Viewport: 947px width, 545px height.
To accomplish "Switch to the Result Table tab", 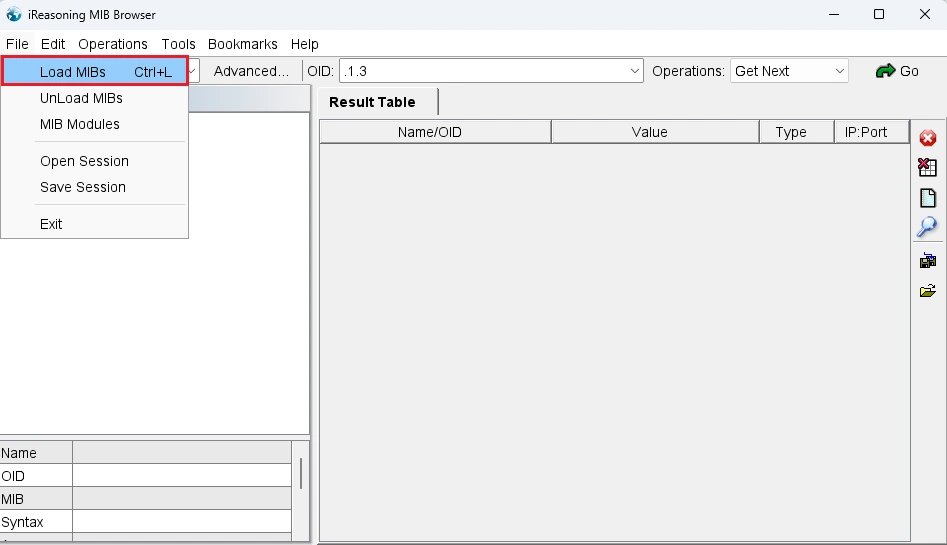I will click(378, 102).
